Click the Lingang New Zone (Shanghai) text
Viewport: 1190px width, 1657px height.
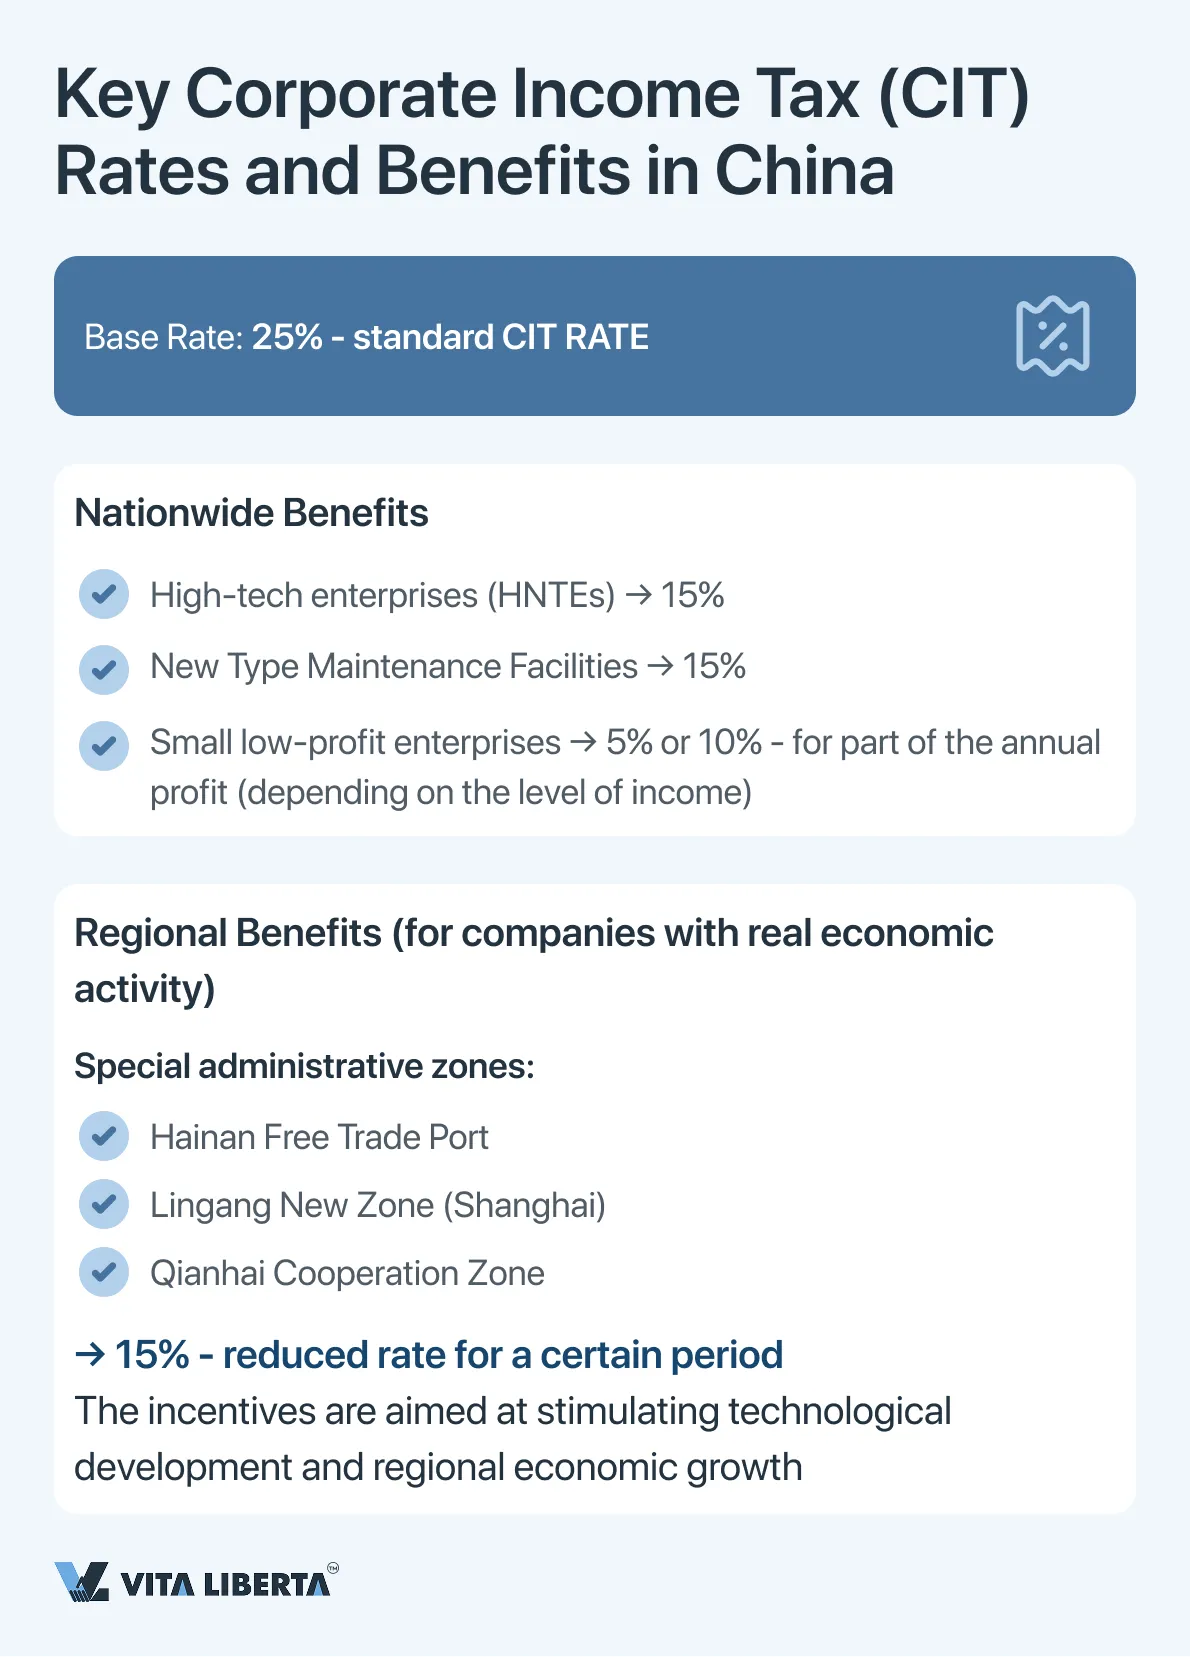pyautogui.click(x=377, y=1205)
